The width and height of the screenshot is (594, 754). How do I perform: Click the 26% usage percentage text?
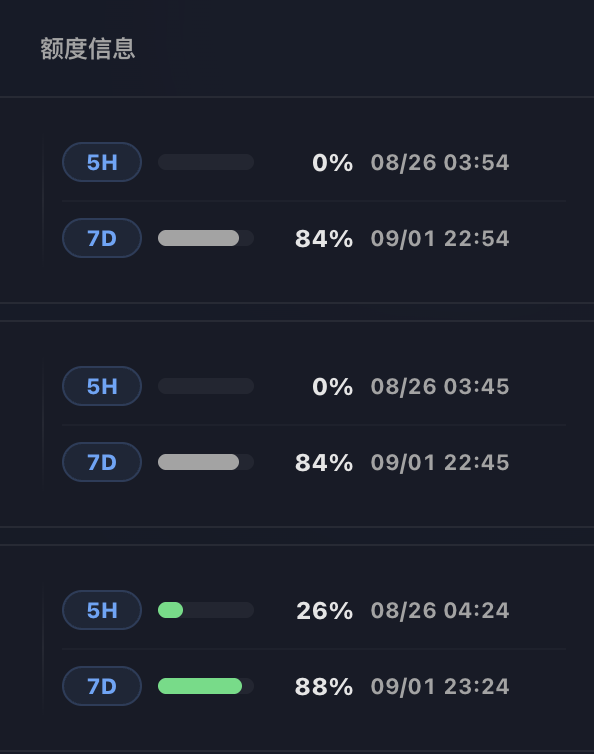tap(325, 611)
